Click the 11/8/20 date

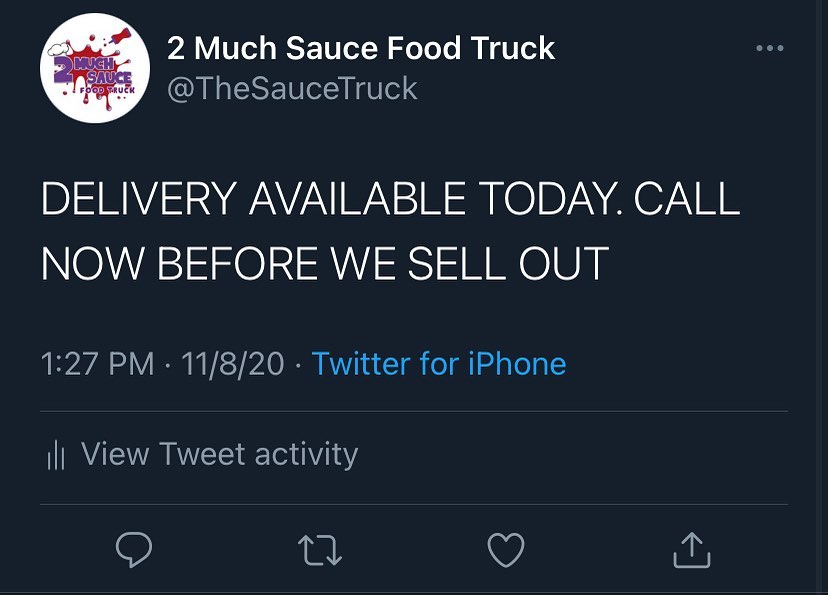click(235, 363)
